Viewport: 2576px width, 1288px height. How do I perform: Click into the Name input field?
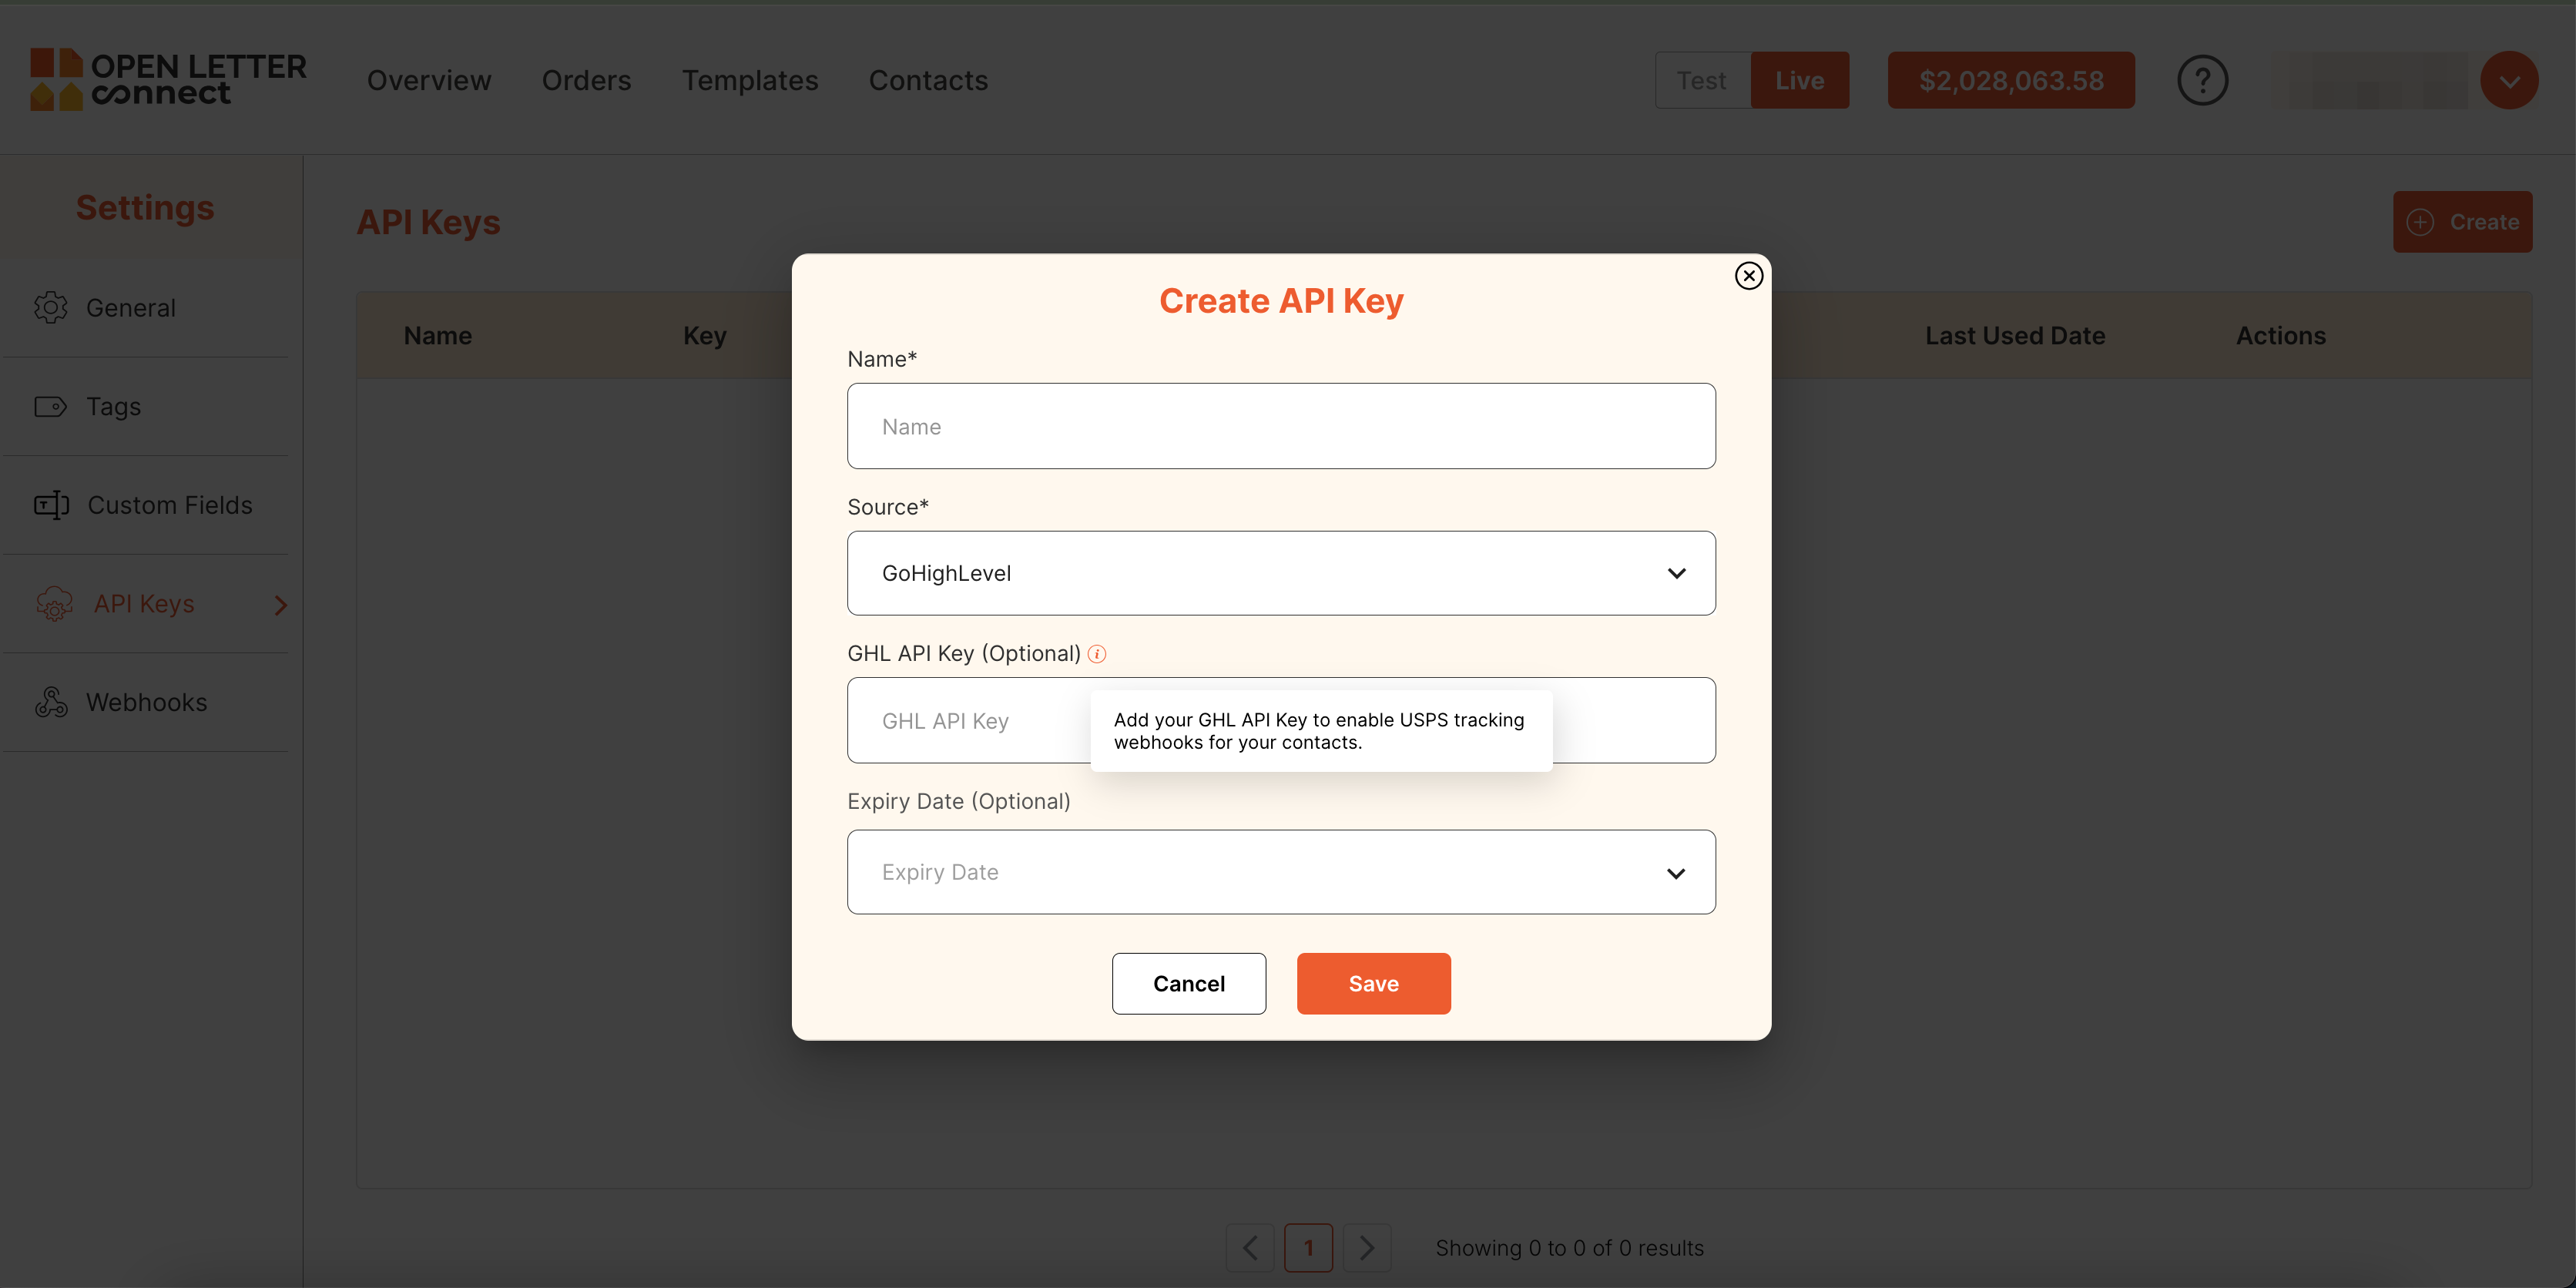pyautogui.click(x=1281, y=426)
